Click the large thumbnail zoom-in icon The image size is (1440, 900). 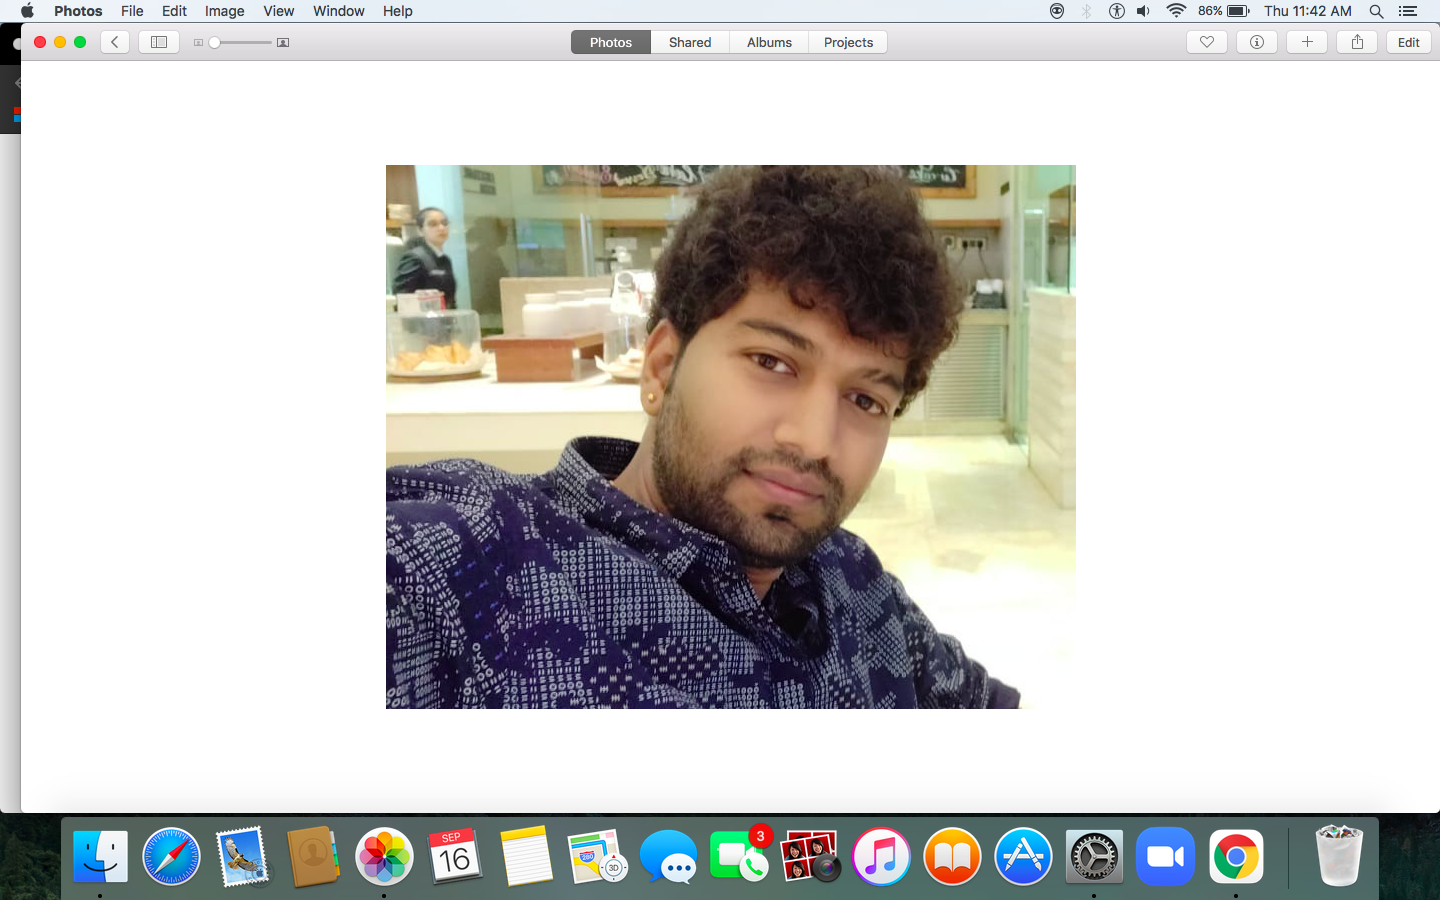coord(283,43)
